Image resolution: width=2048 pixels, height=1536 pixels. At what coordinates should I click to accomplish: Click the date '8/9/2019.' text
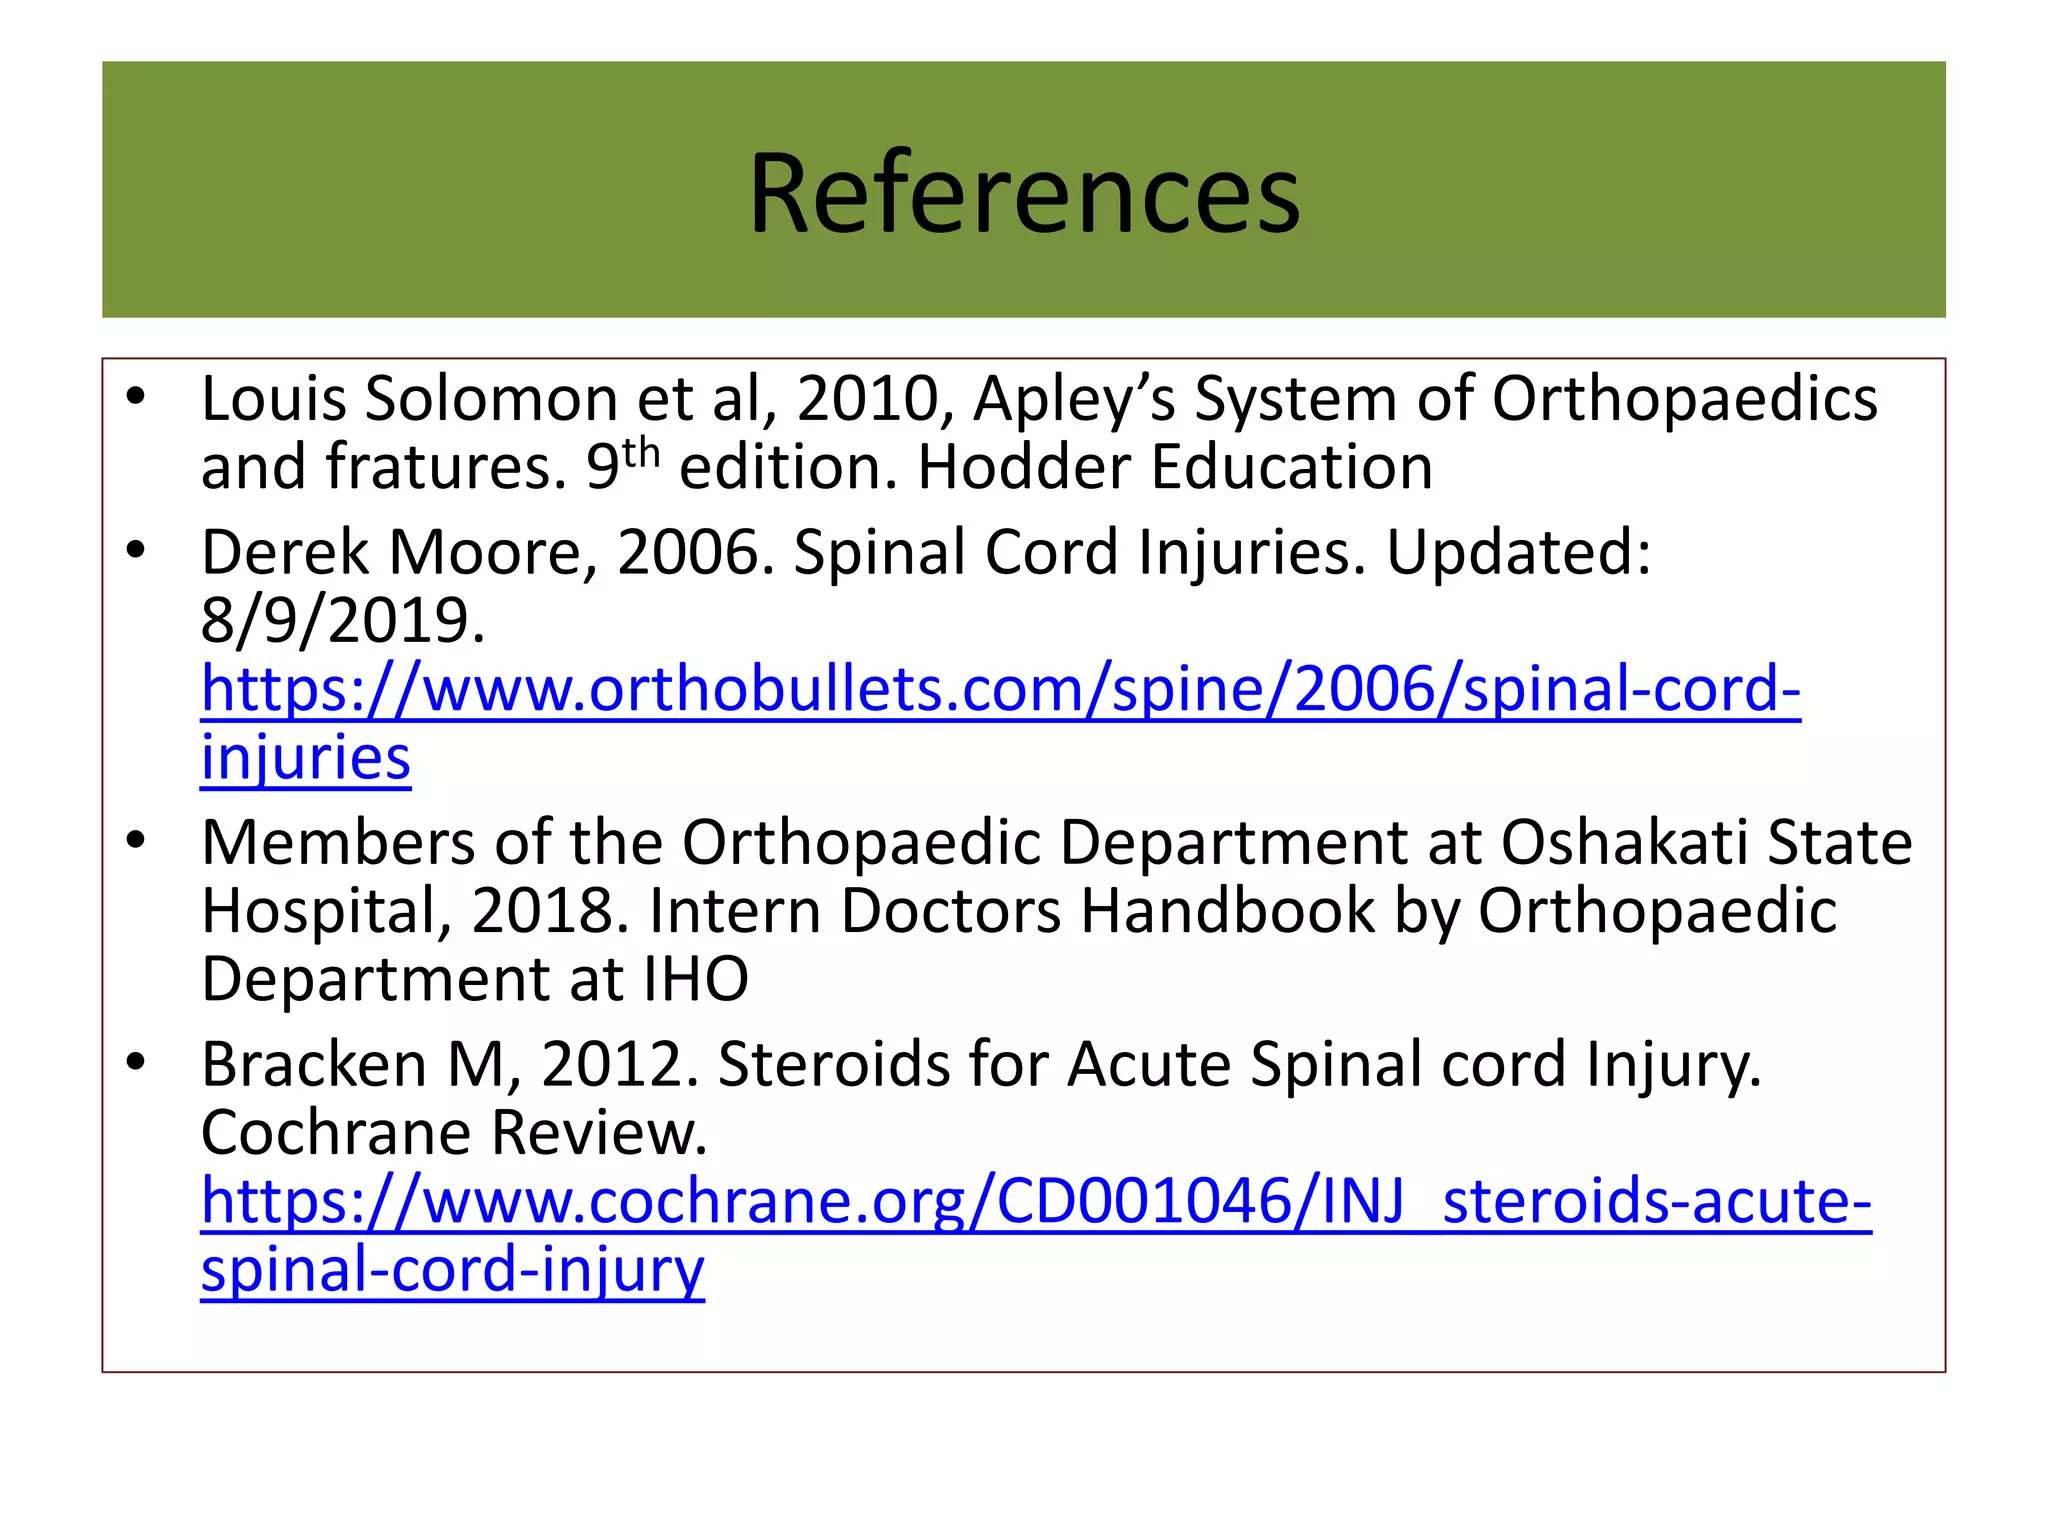coord(343,620)
